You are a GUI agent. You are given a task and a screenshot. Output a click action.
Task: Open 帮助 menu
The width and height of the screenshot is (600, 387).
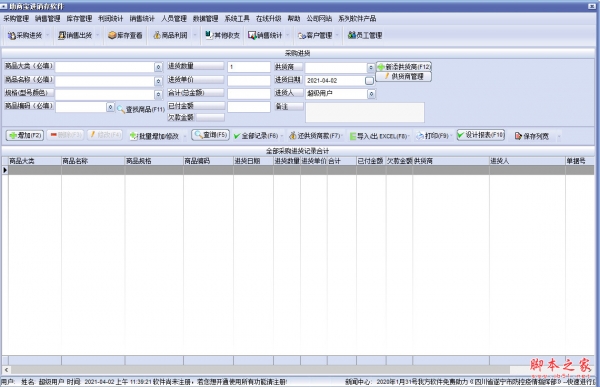[294, 18]
